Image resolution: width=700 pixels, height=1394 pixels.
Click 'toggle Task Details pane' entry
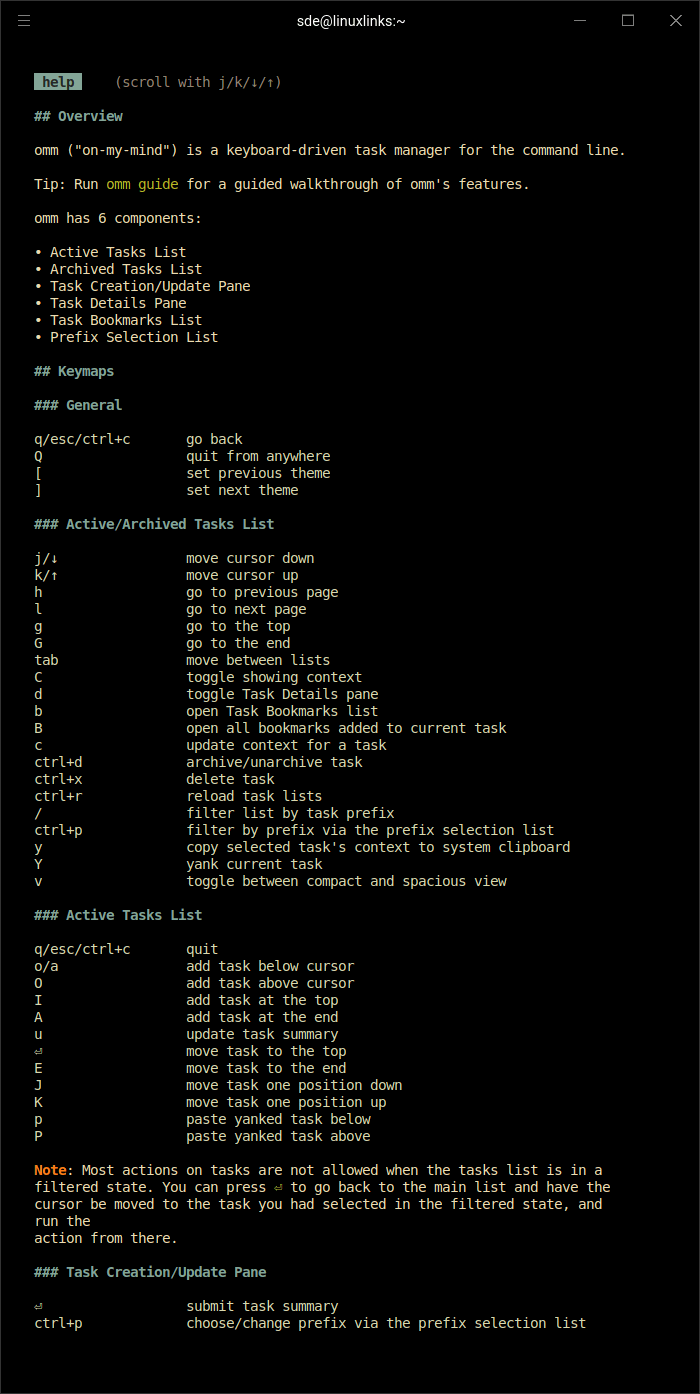282,694
